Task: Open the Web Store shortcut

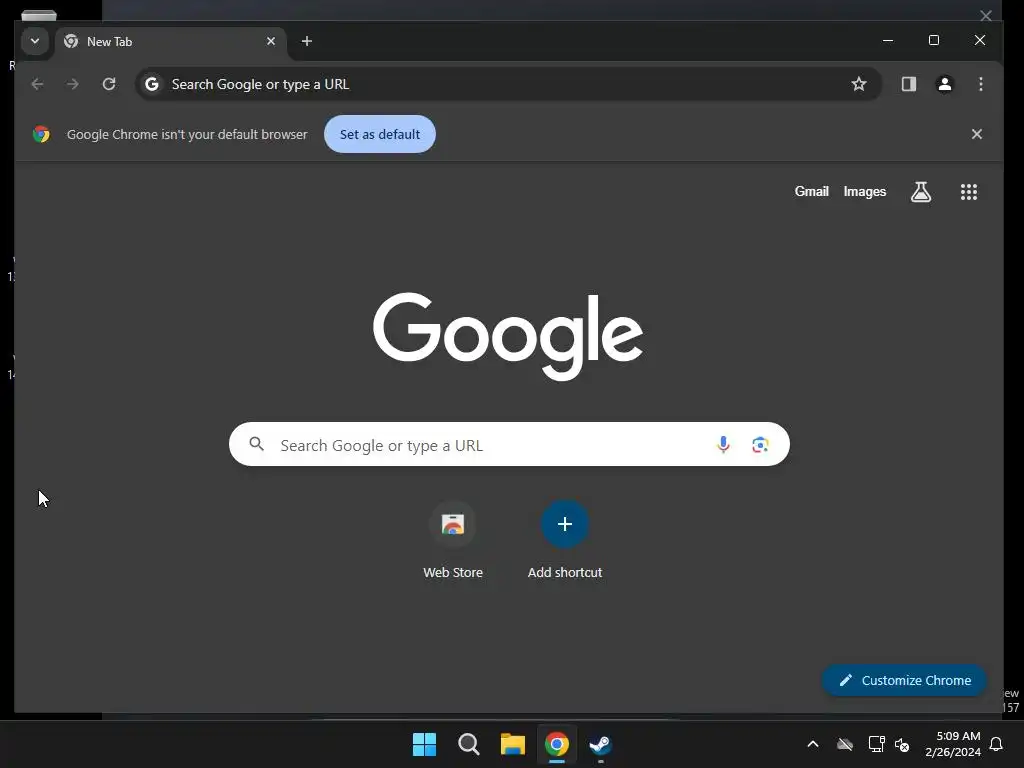Action: click(x=453, y=540)
